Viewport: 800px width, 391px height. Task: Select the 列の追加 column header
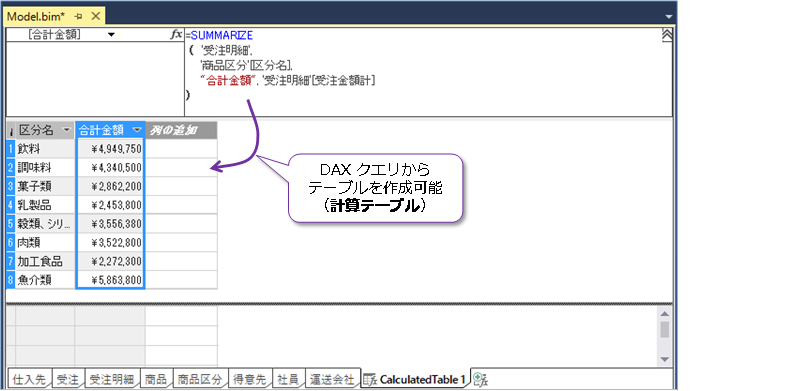181,130
